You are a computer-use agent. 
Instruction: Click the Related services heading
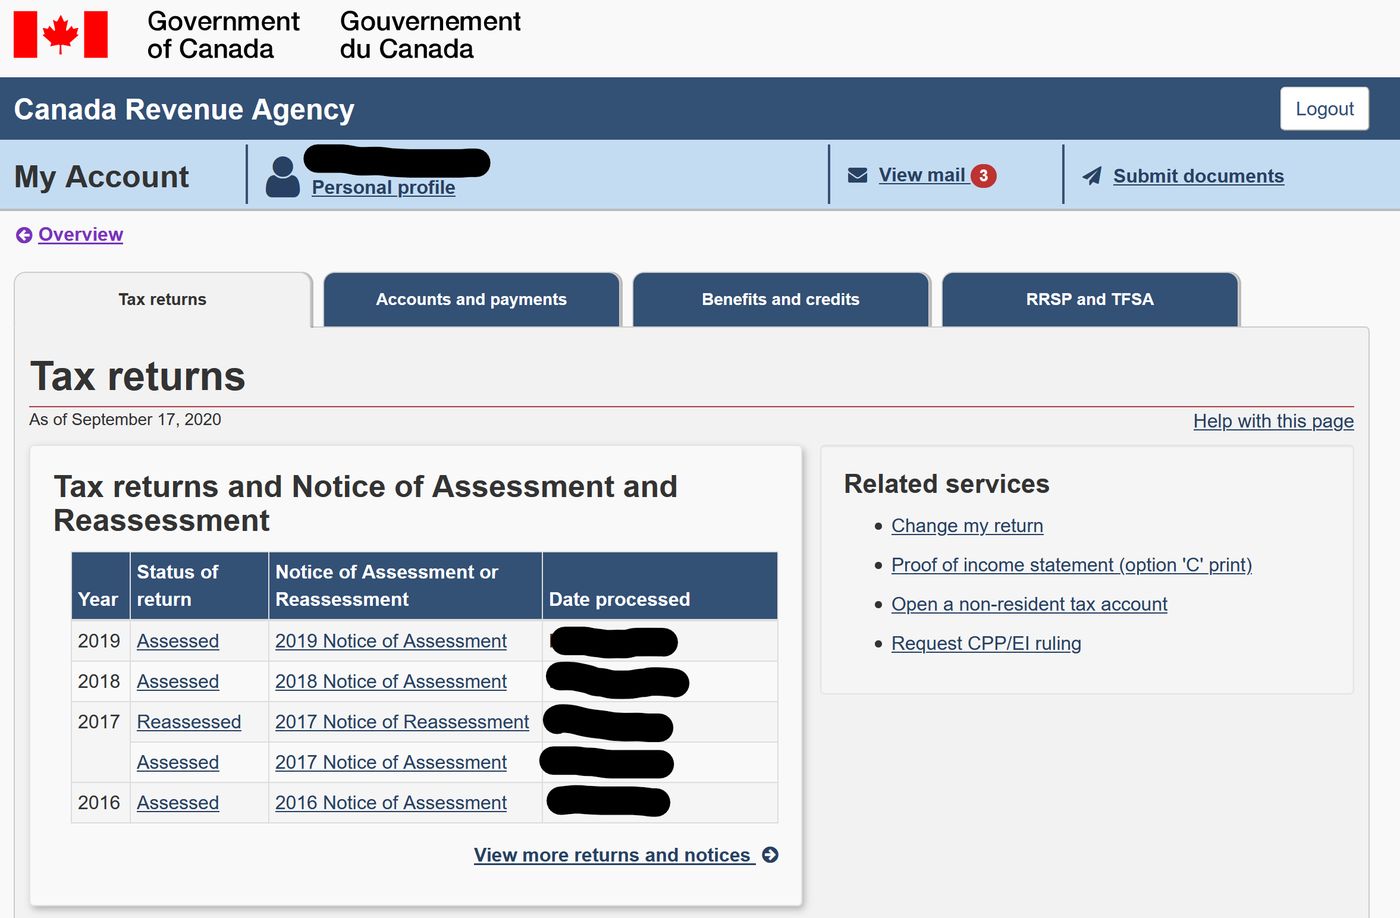946,484
